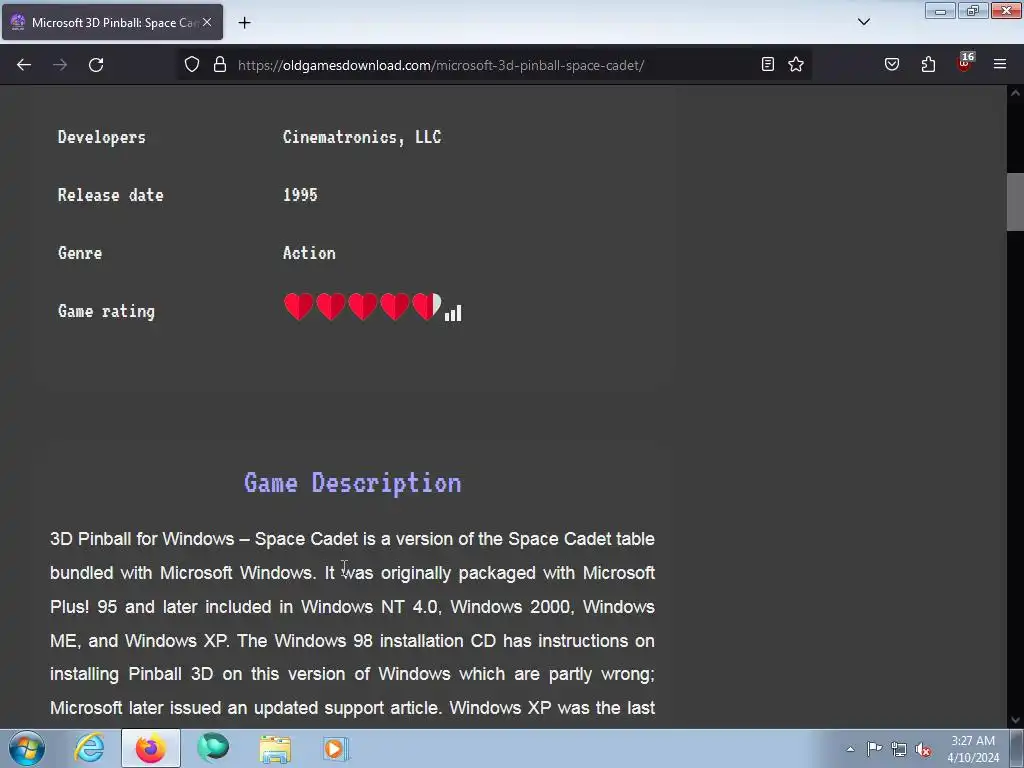Click the fifth half-filled heart rating
1024x768 pixels.
[x=427, y=306]
